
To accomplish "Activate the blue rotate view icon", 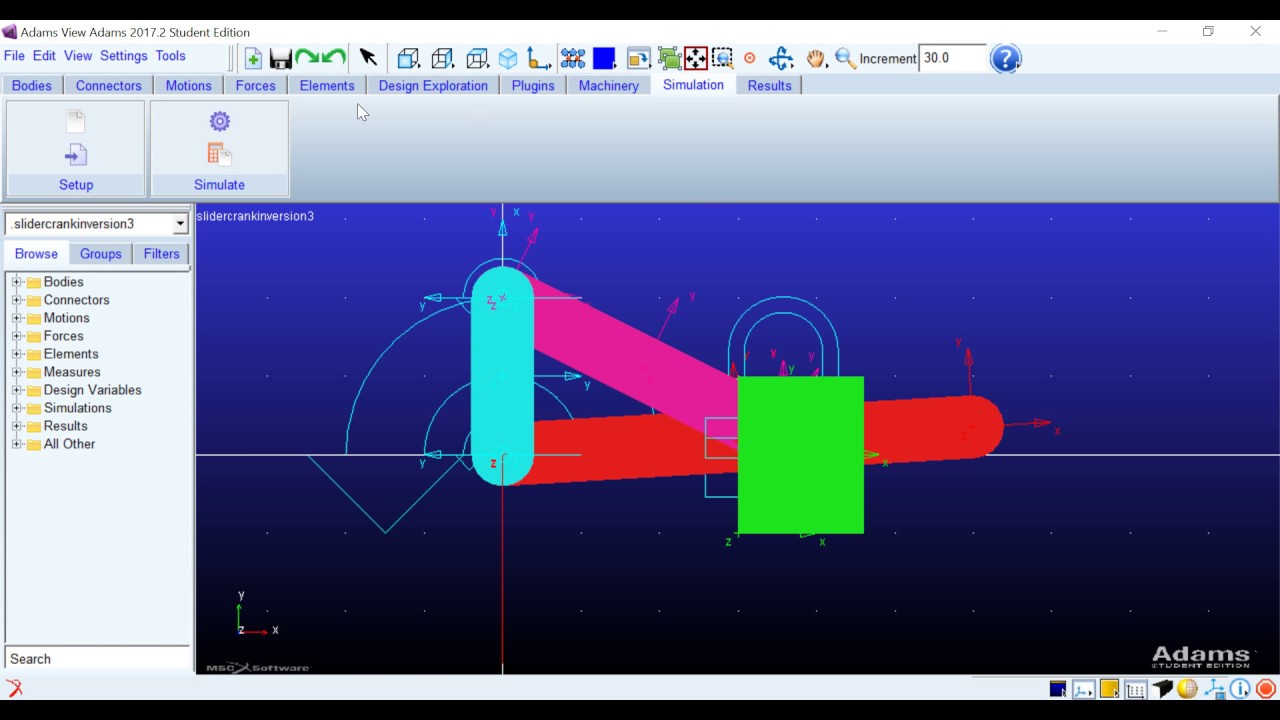I will [x=781, y=58].
